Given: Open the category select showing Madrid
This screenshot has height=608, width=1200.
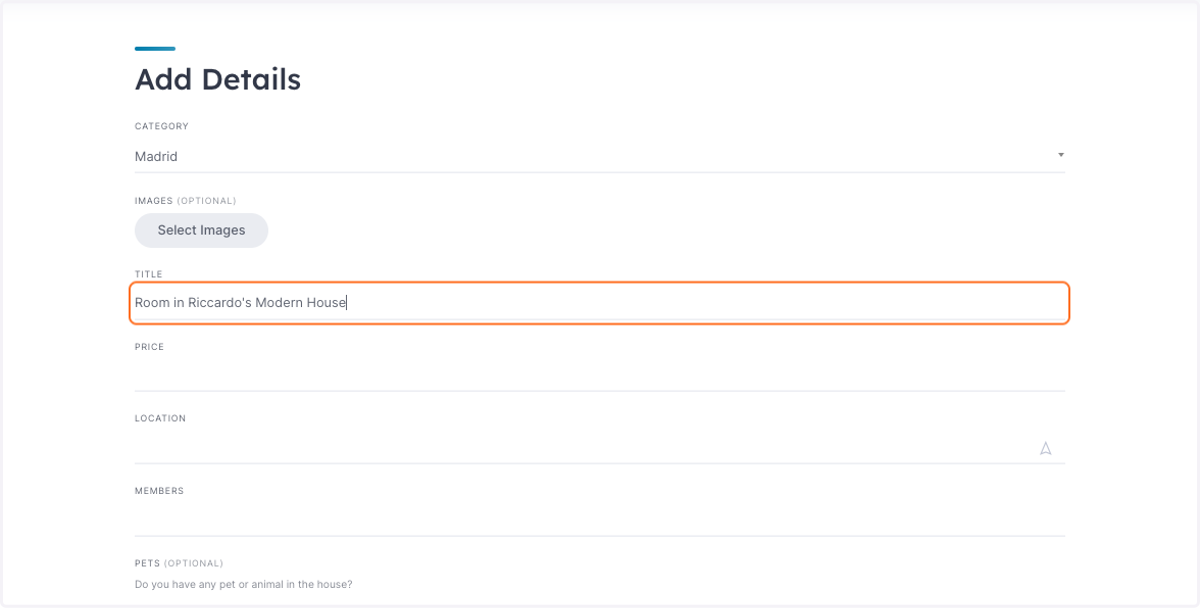Looking at the screenshot, I should 600,156.
